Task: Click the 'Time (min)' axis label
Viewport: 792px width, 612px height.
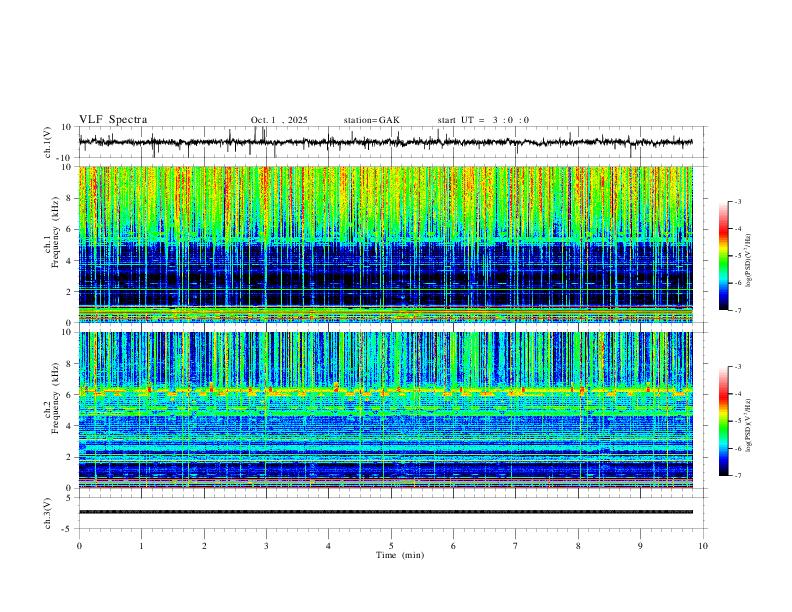Action: (x=400, y=555)
